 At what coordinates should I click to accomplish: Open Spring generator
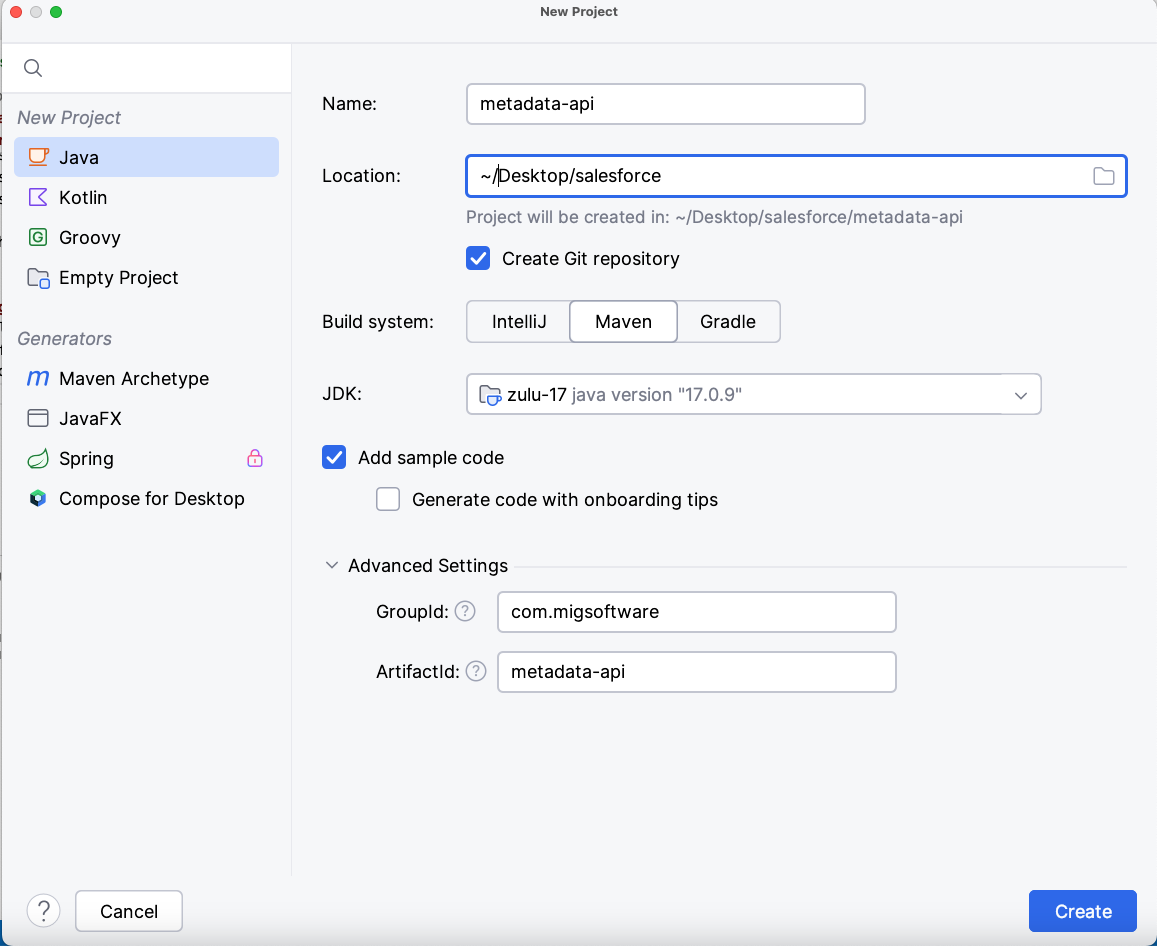click(146, 458)
